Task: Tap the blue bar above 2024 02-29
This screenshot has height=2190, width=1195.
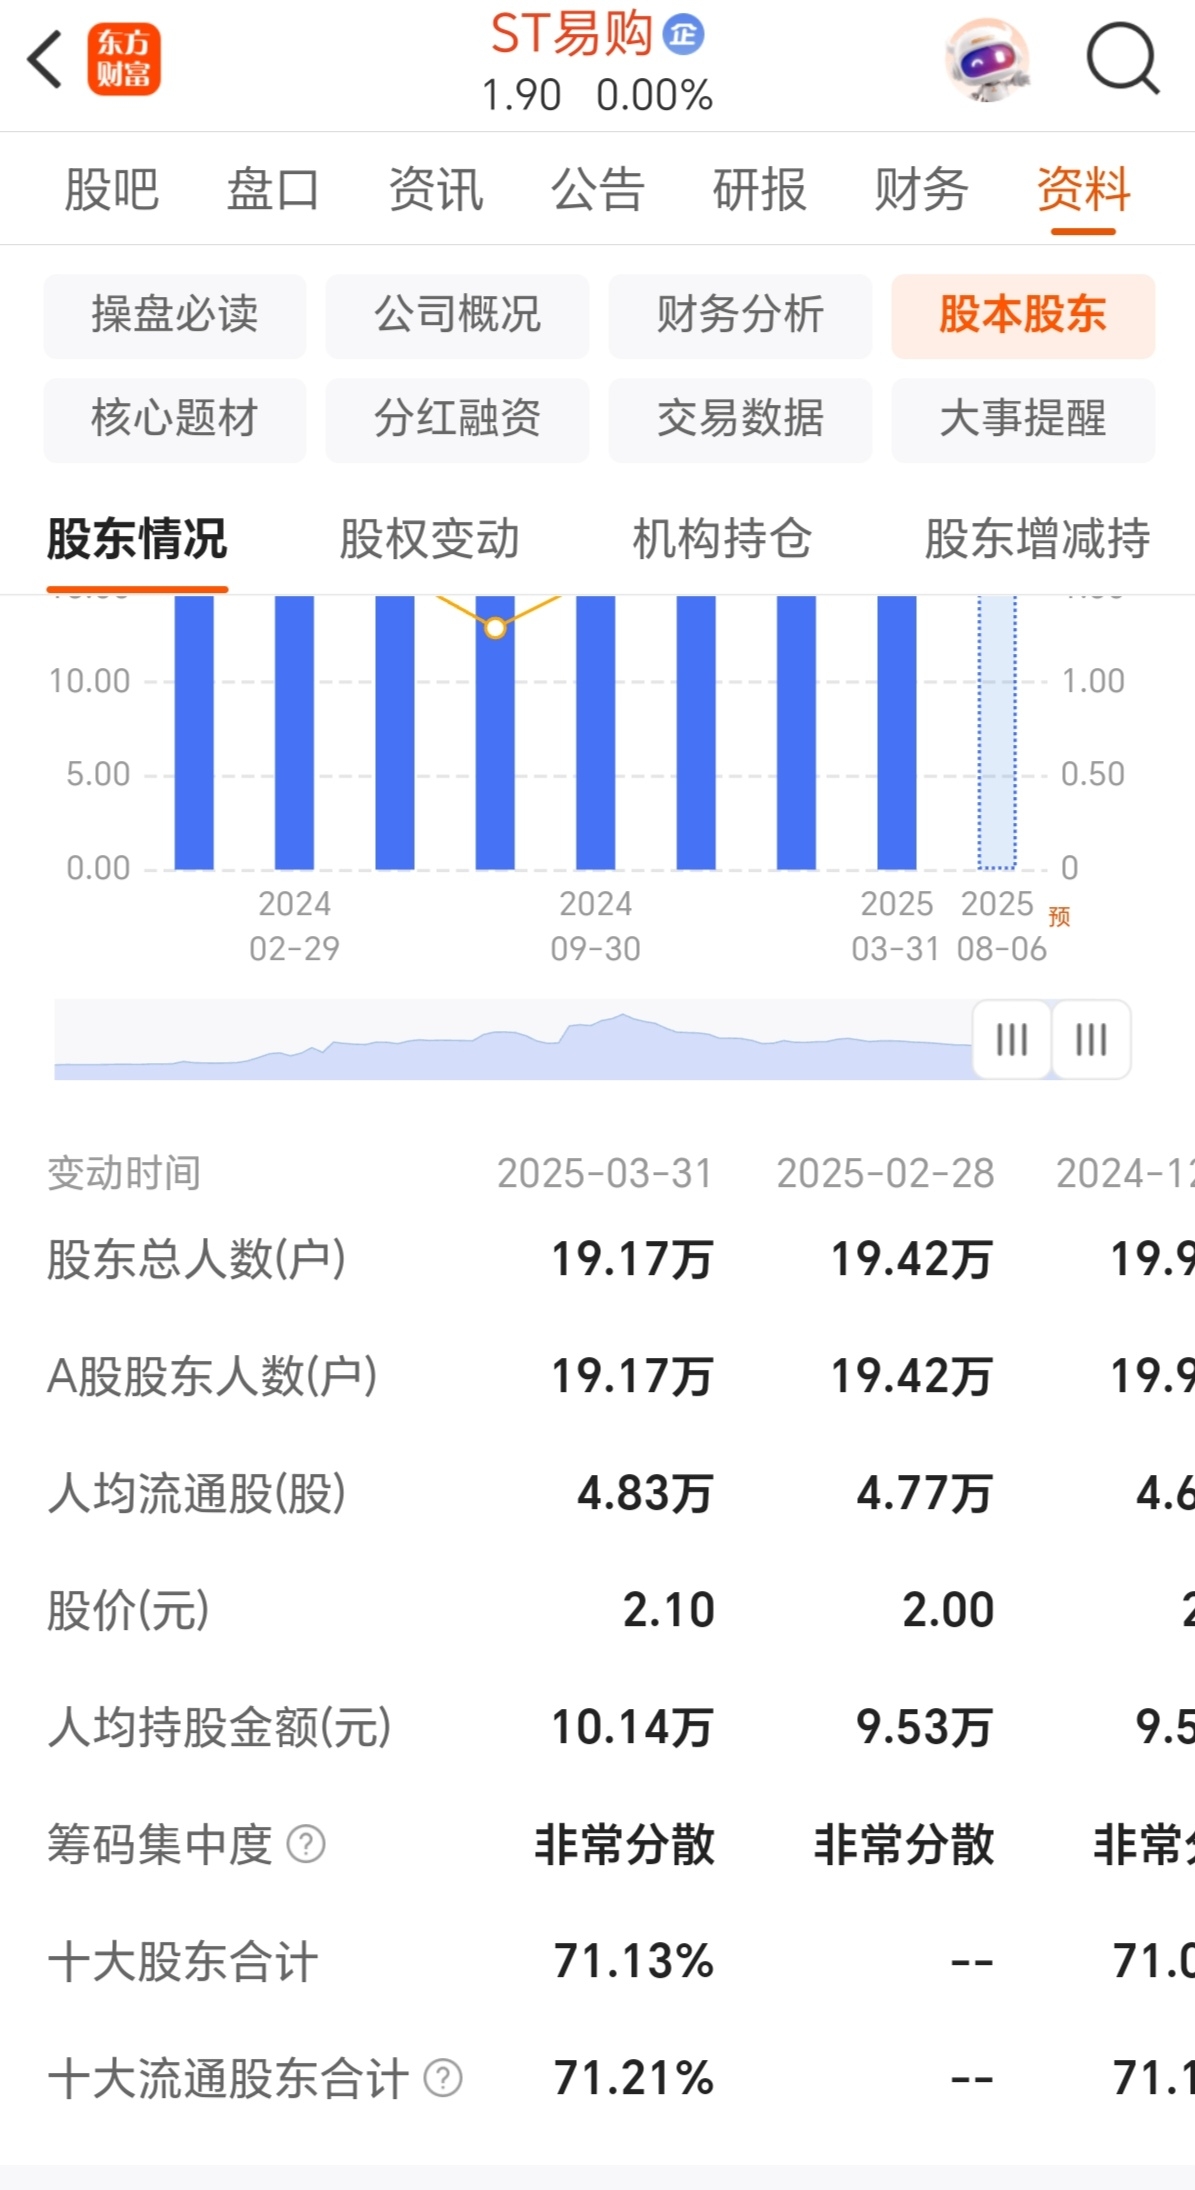Action: tap(294, 732)
